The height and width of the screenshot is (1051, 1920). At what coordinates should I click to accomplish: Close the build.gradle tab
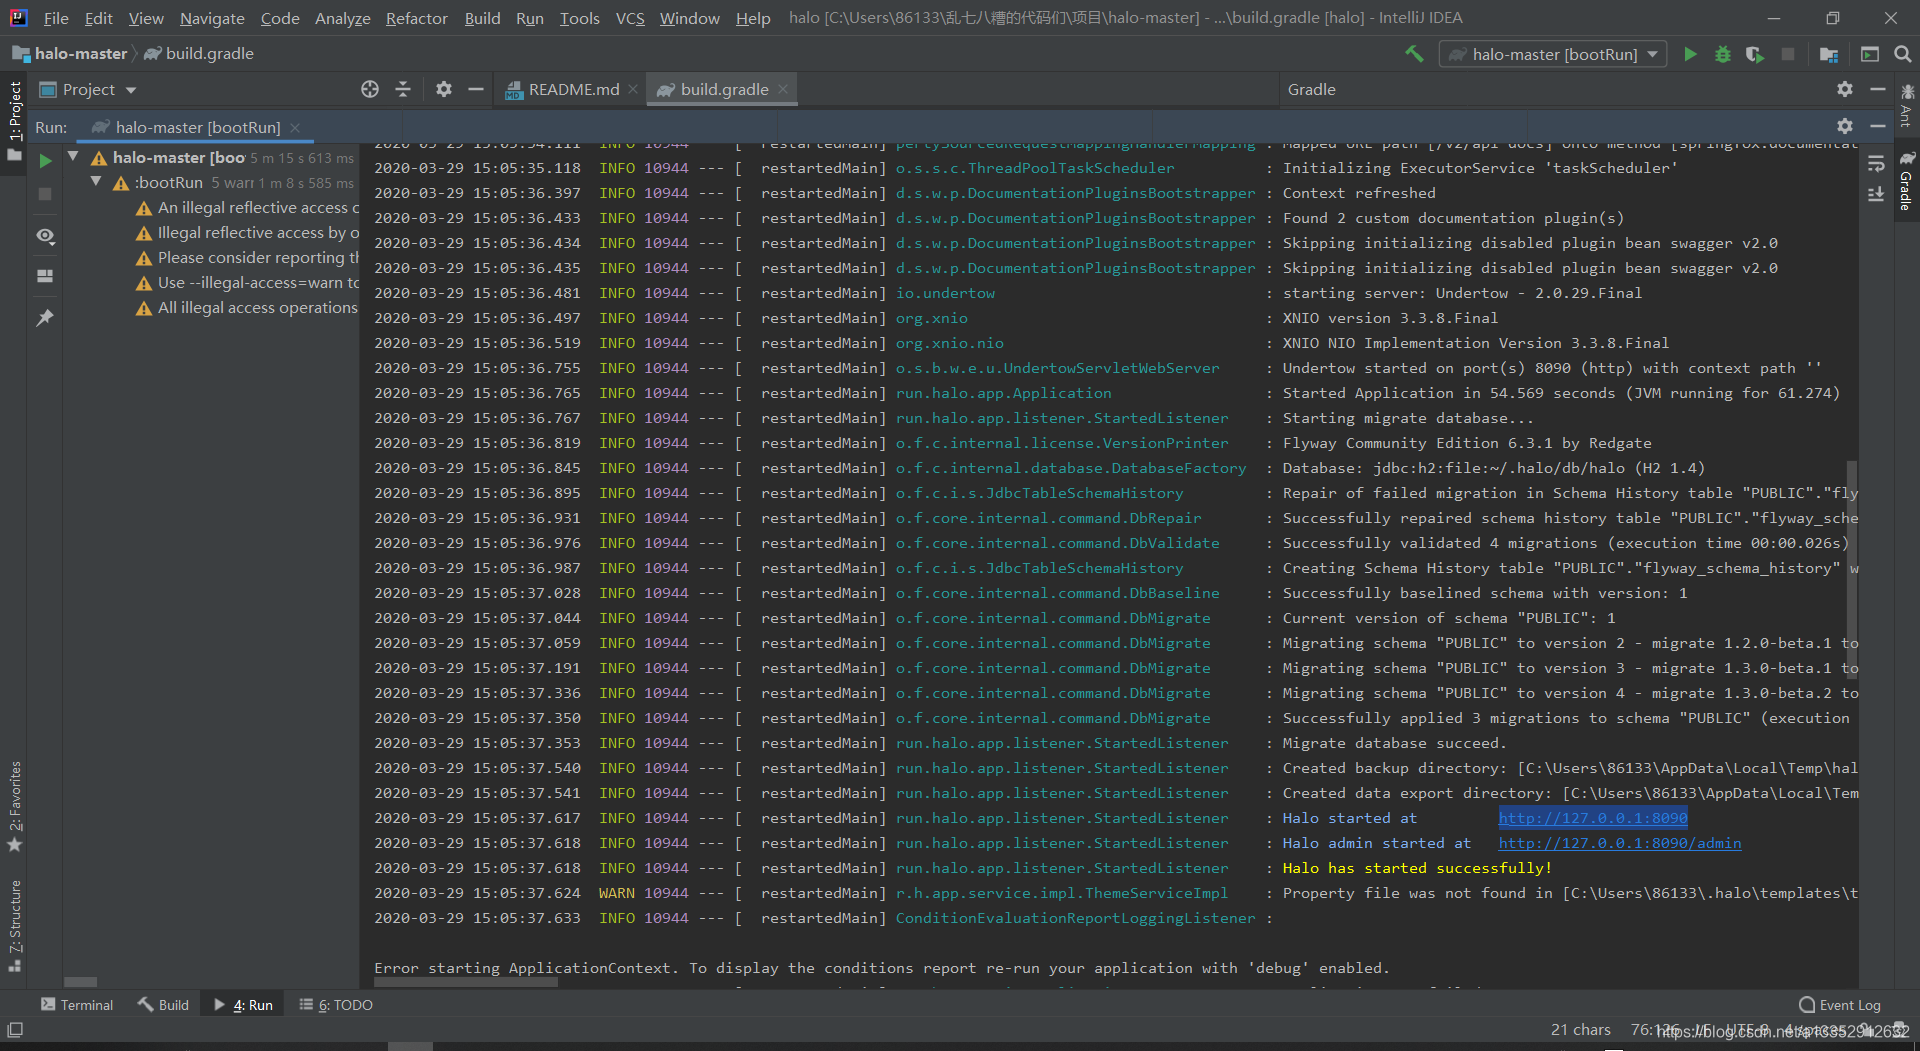click(783, 89)
